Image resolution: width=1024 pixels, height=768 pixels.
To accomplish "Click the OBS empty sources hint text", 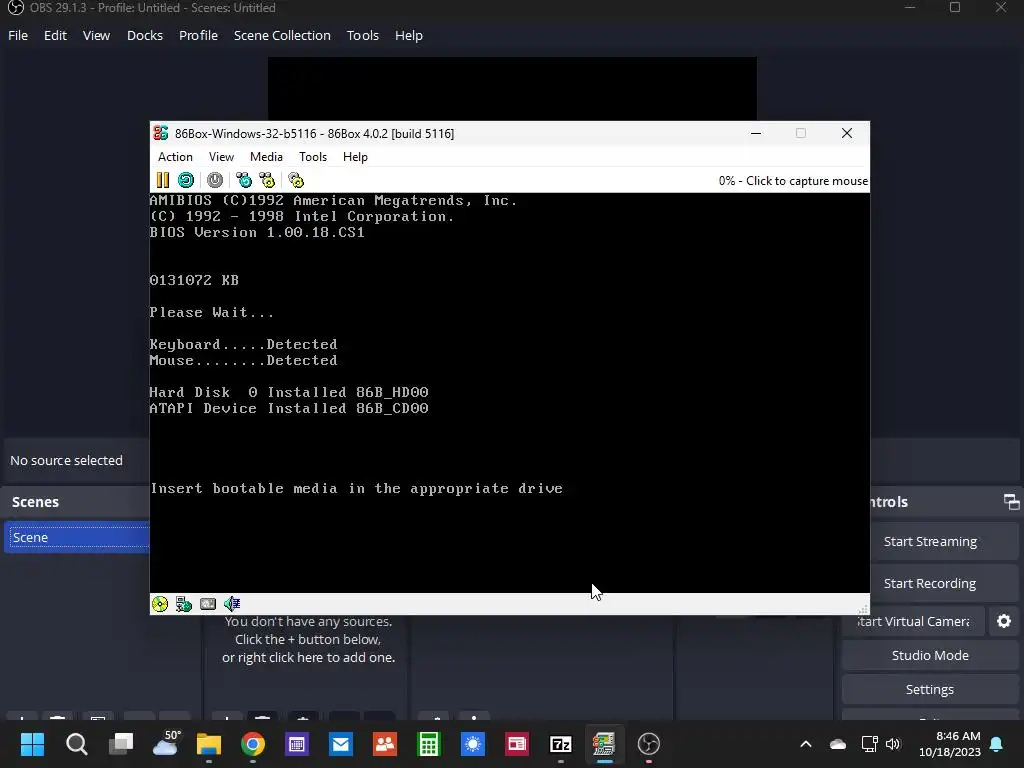I will pyautogui.click(x=308, y=639).
